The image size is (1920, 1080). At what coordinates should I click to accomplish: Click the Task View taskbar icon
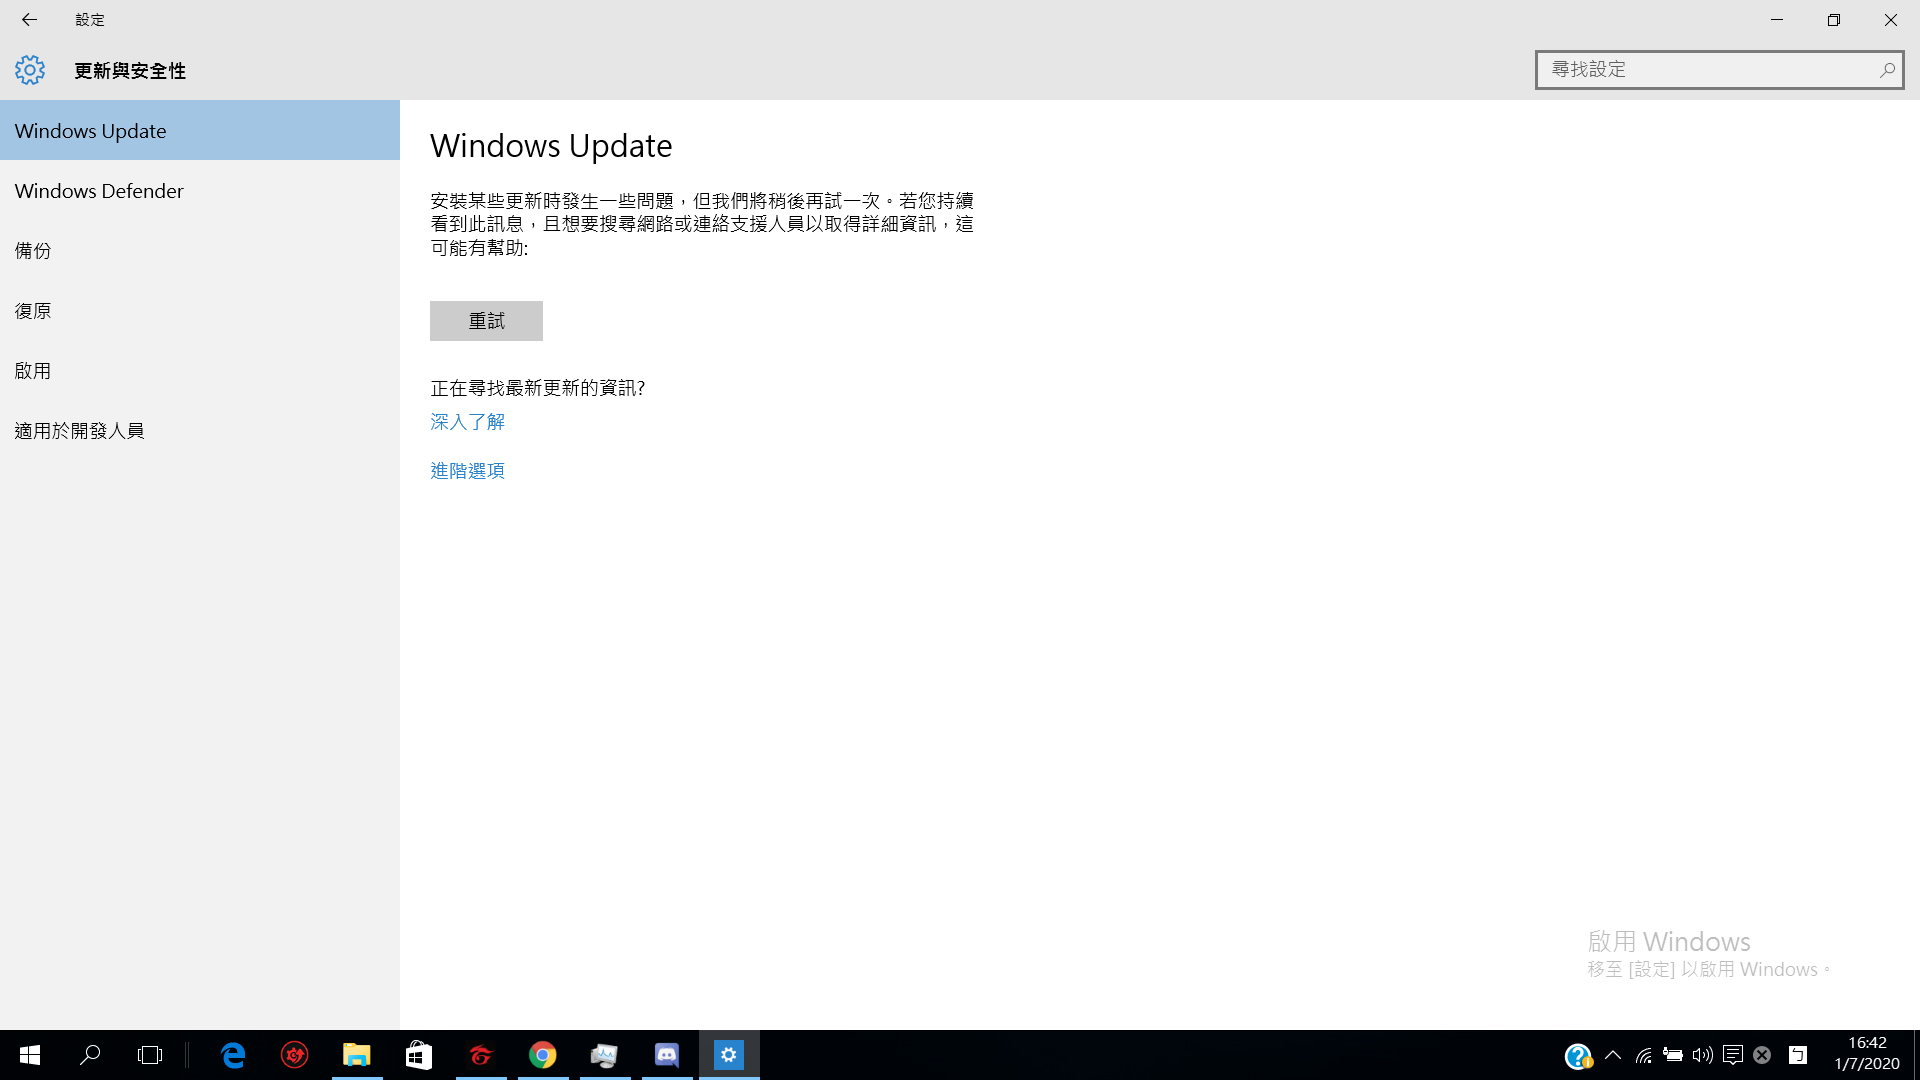tap(149, 1055)
